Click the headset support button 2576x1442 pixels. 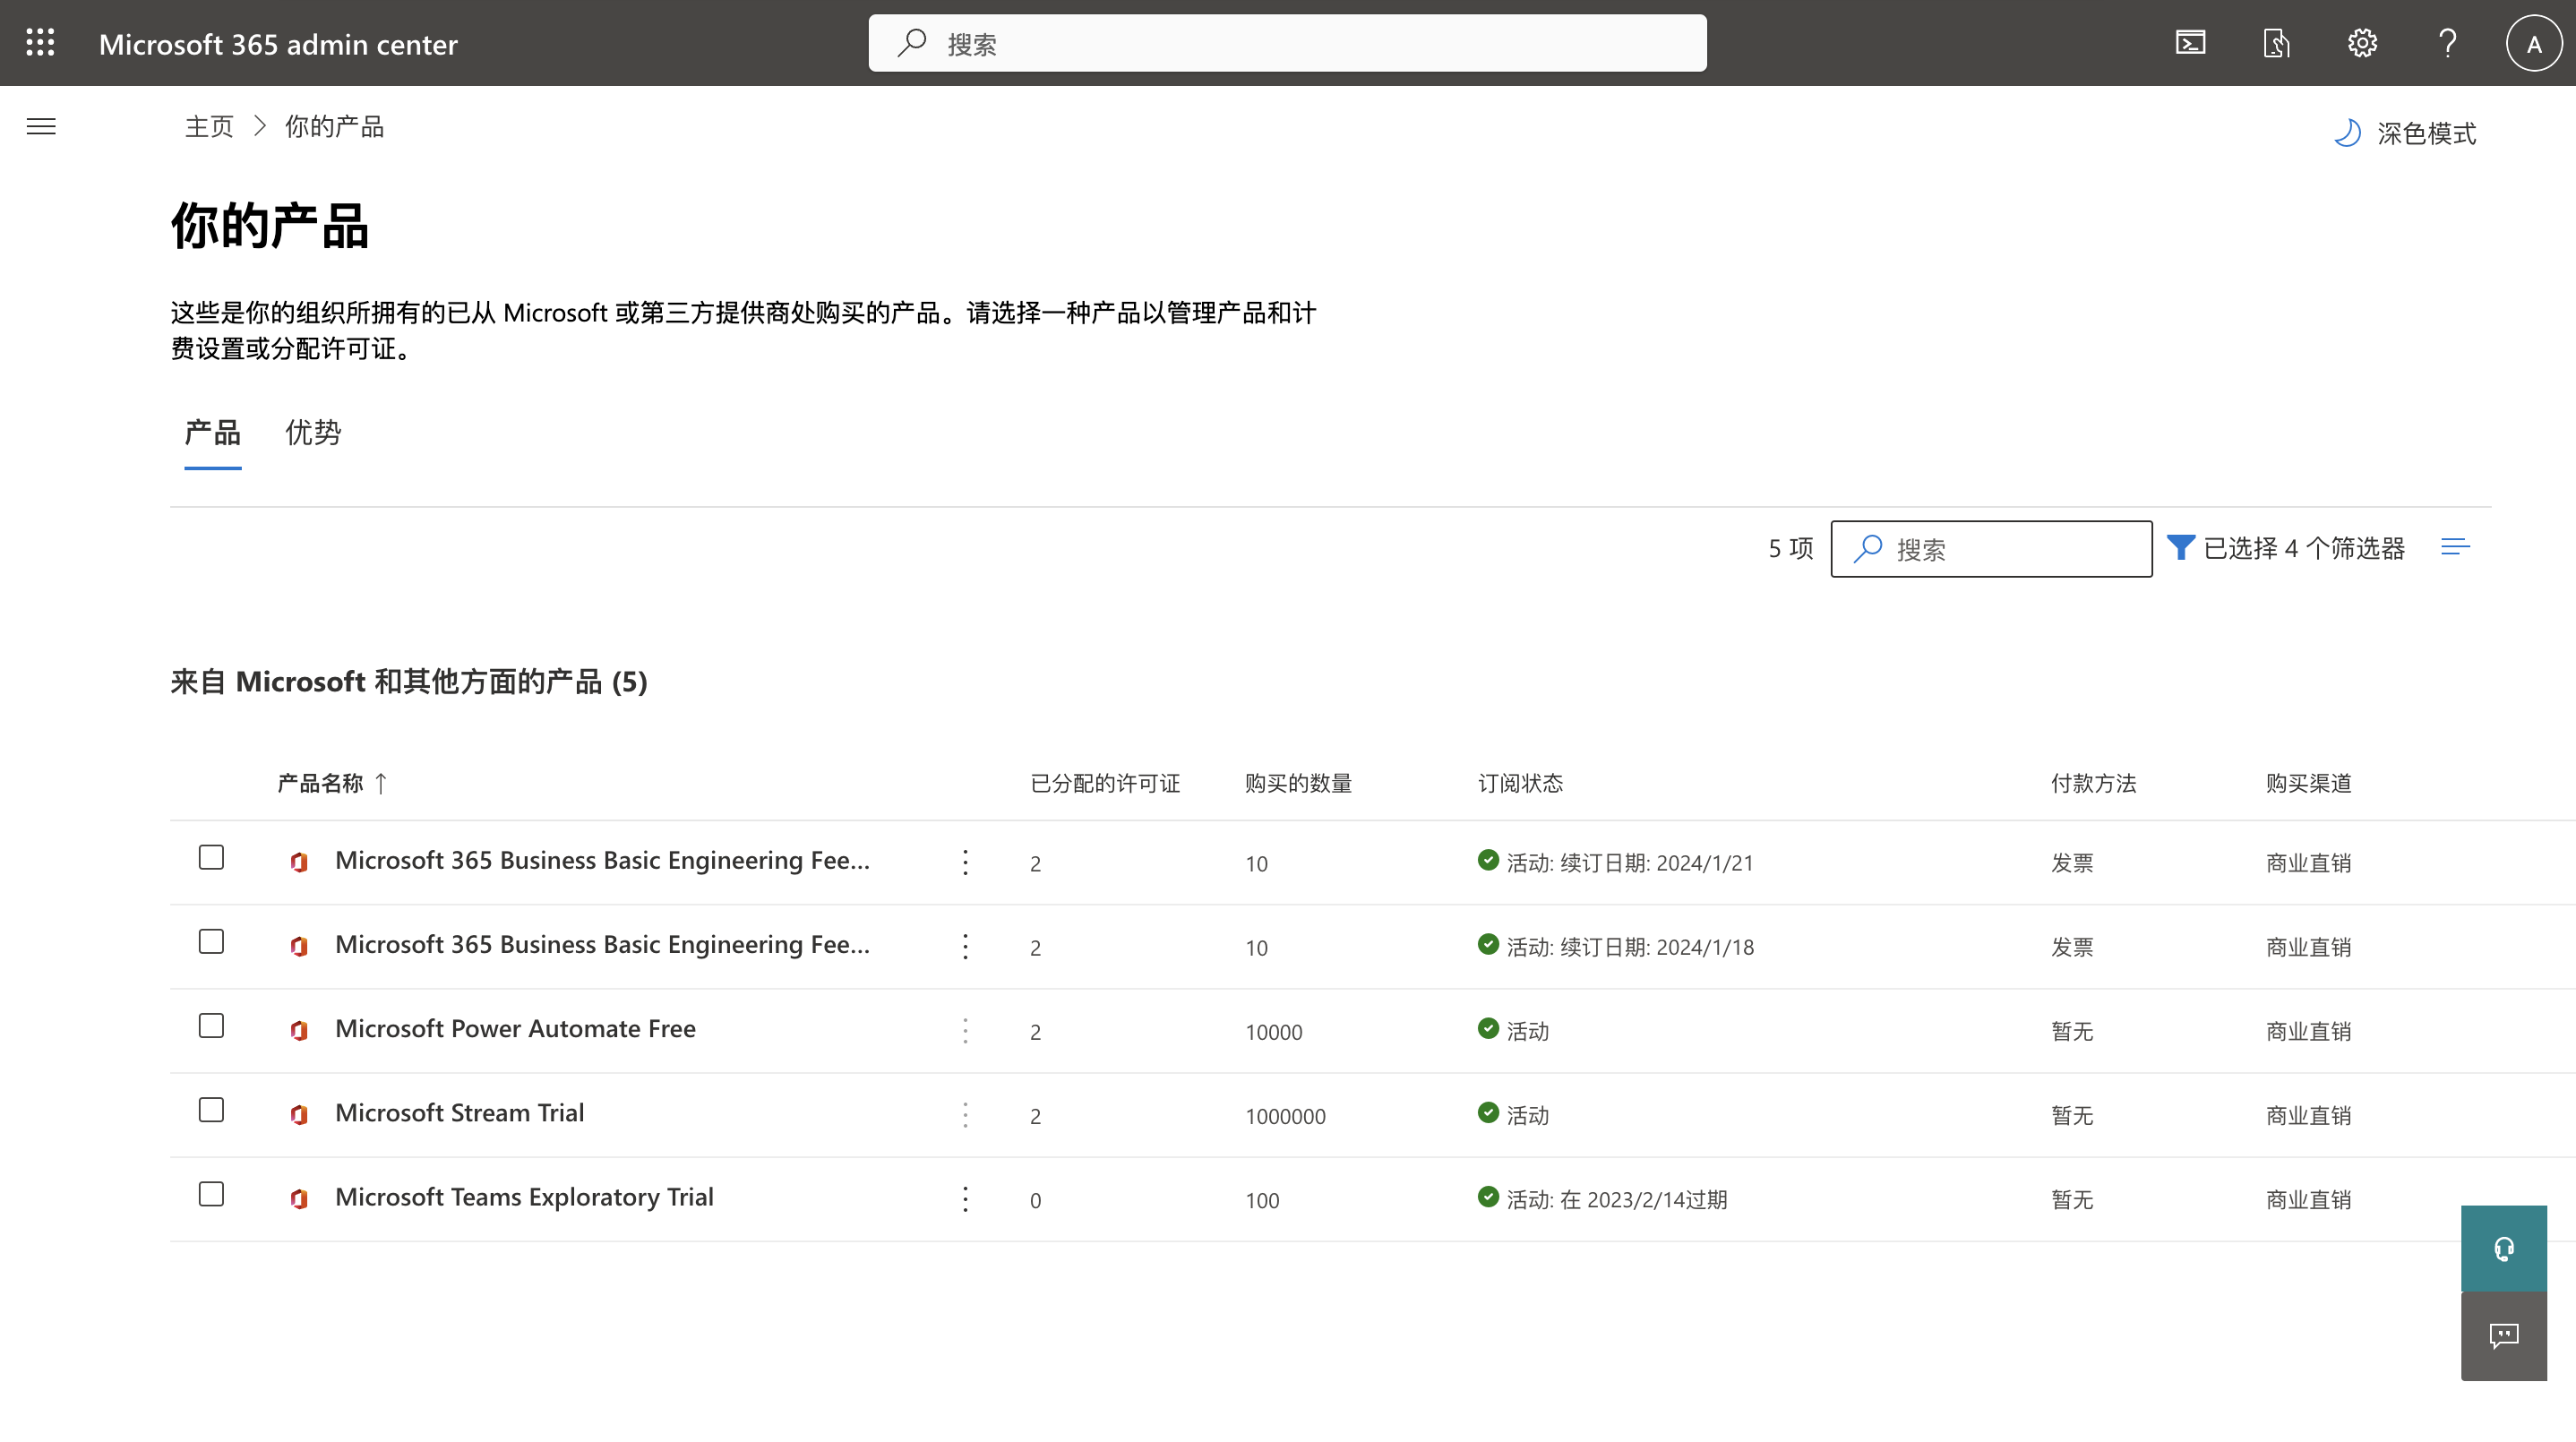point(2504,1249)
